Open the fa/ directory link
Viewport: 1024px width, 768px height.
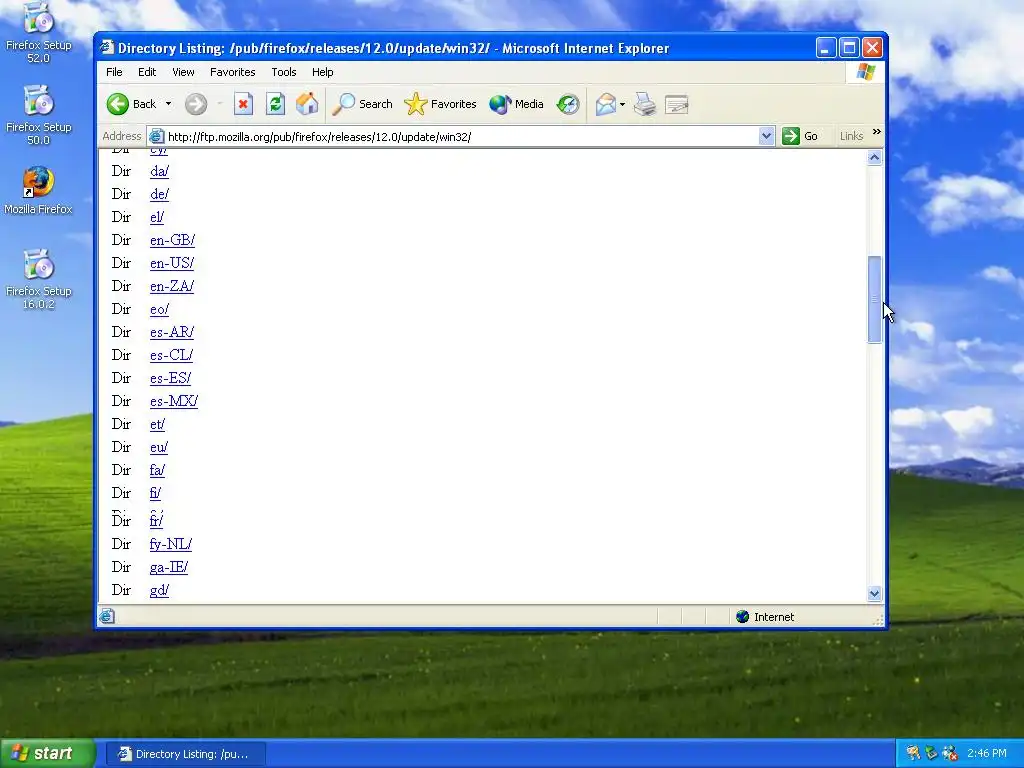coord(157,470)
